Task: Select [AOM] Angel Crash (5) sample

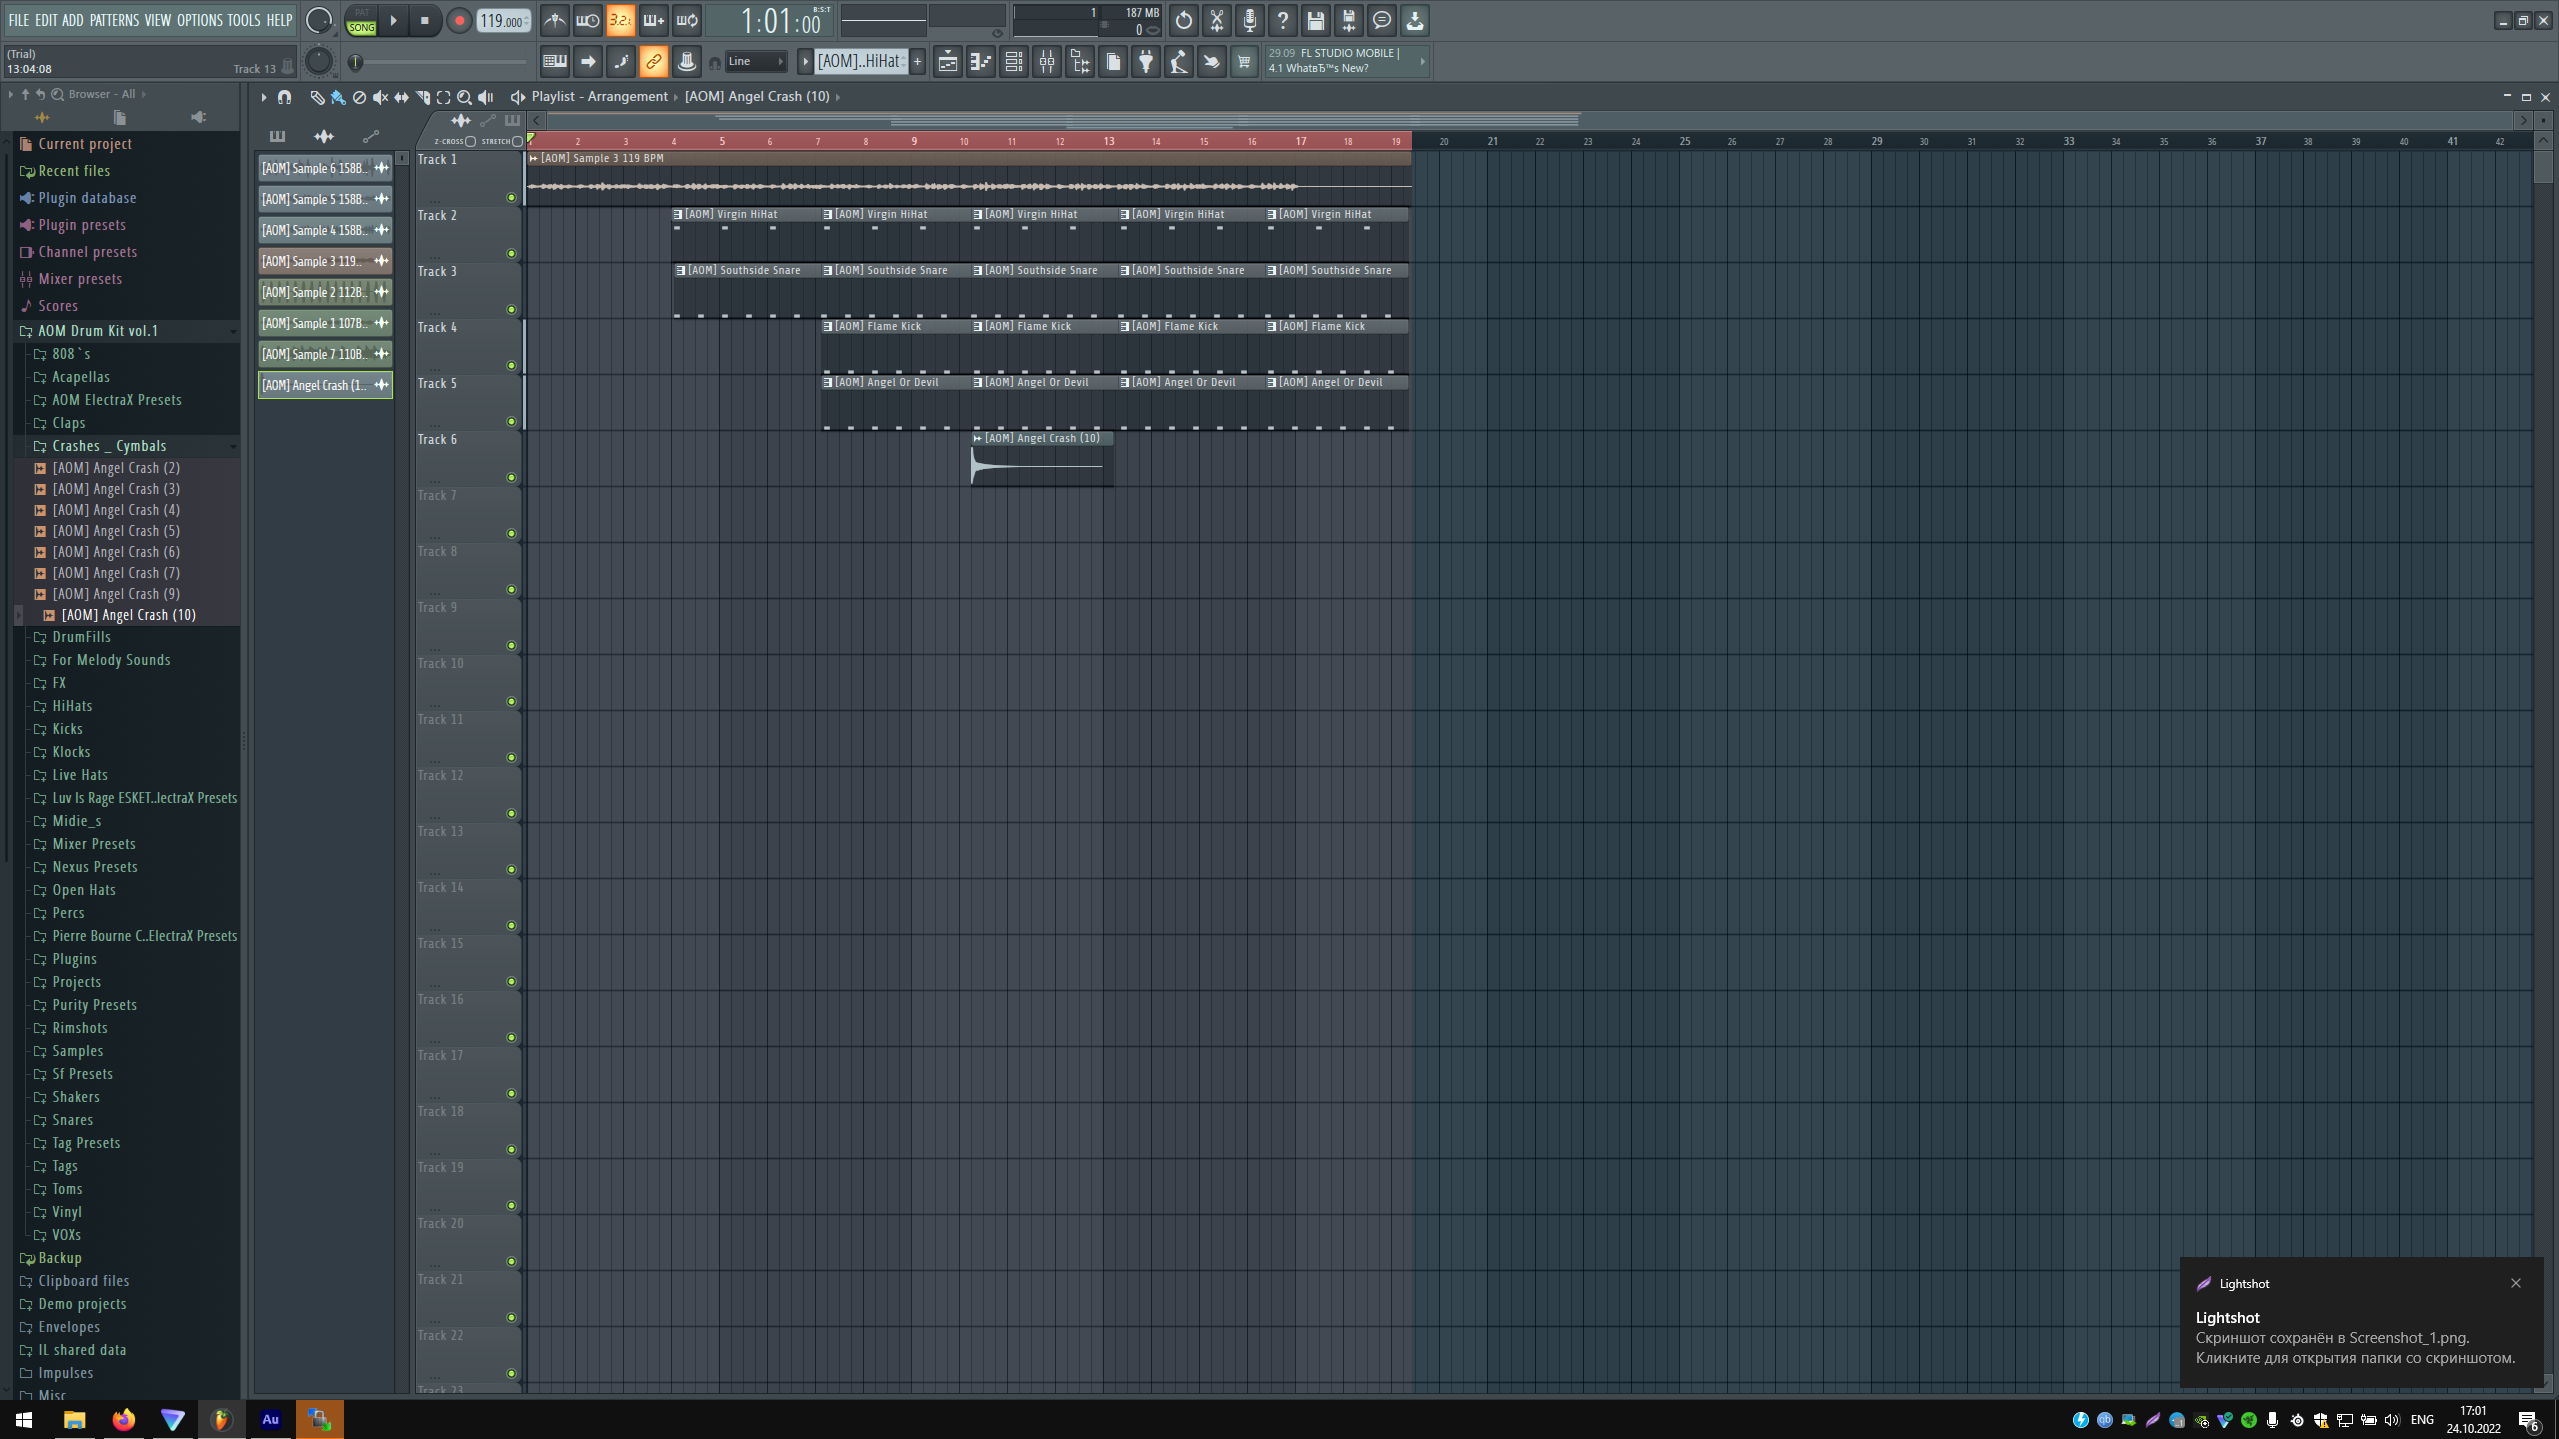Action: point(116,531)
